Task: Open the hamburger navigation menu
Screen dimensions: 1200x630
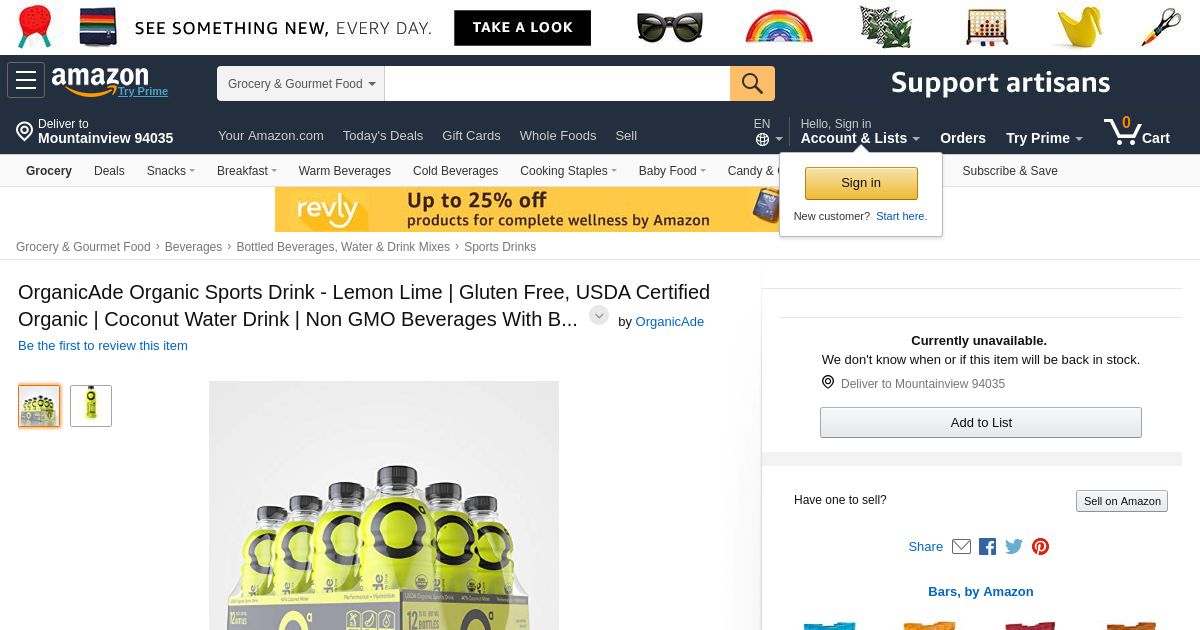Action: (x=26, y=81)
